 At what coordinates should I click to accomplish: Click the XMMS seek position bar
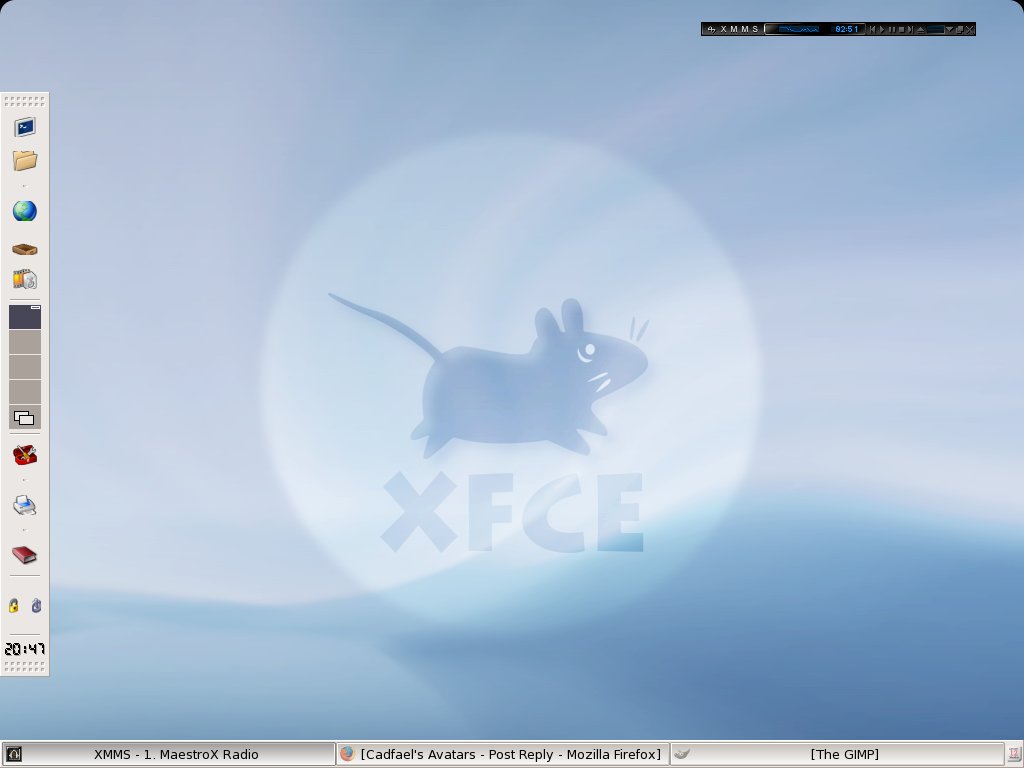[x=936, y=29]
